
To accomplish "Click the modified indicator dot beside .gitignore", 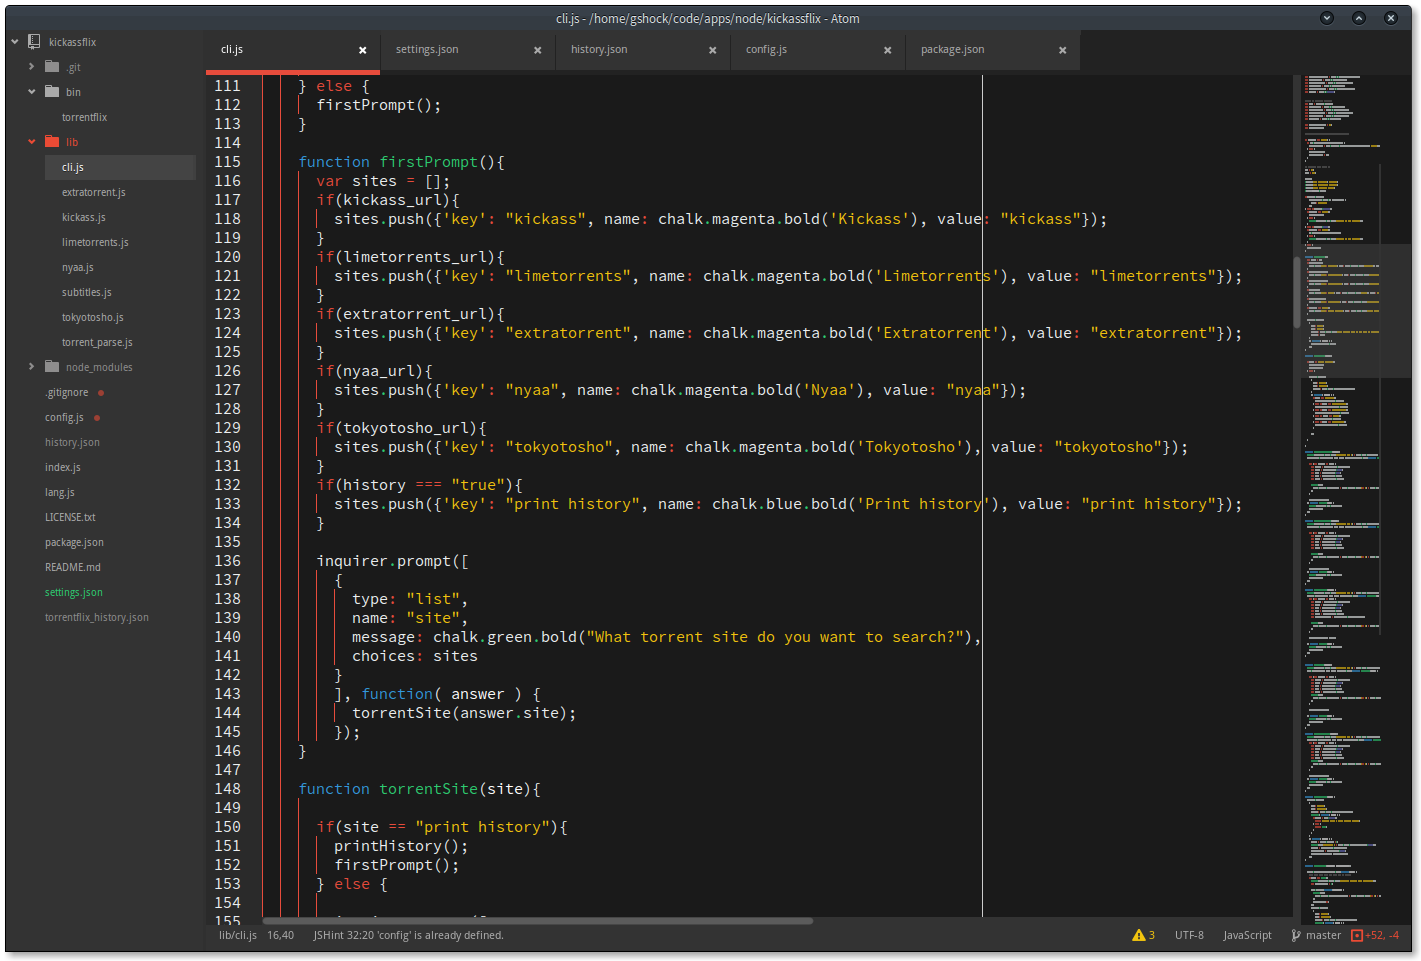I will pyautogui.click(x=103, y=392).
